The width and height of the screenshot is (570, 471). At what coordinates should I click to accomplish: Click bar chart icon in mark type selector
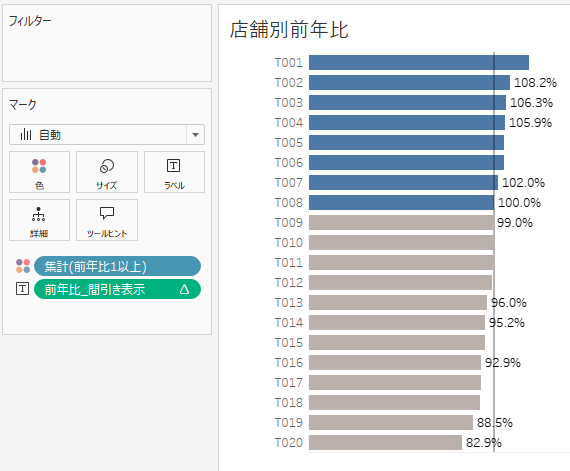(x=26, y=134)
